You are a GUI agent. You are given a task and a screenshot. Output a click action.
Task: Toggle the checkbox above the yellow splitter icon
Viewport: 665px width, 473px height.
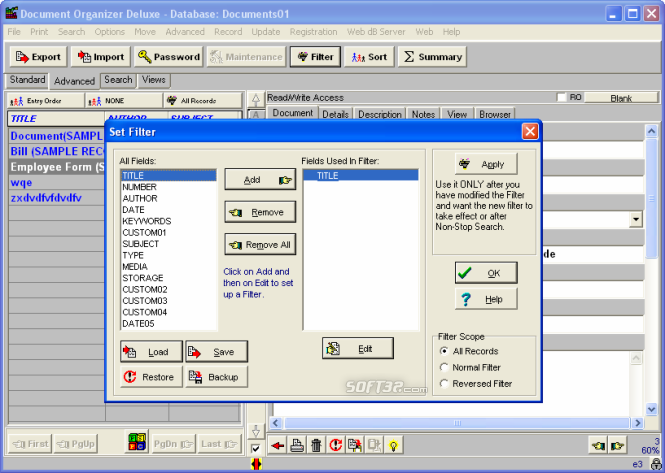coord(255,448)
